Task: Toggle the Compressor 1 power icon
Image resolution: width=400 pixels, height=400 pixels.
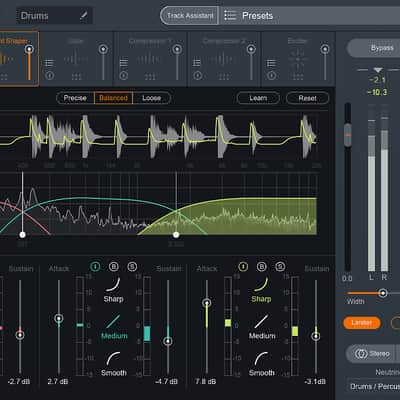Action: pyautogui.click(x=124, y=76)
